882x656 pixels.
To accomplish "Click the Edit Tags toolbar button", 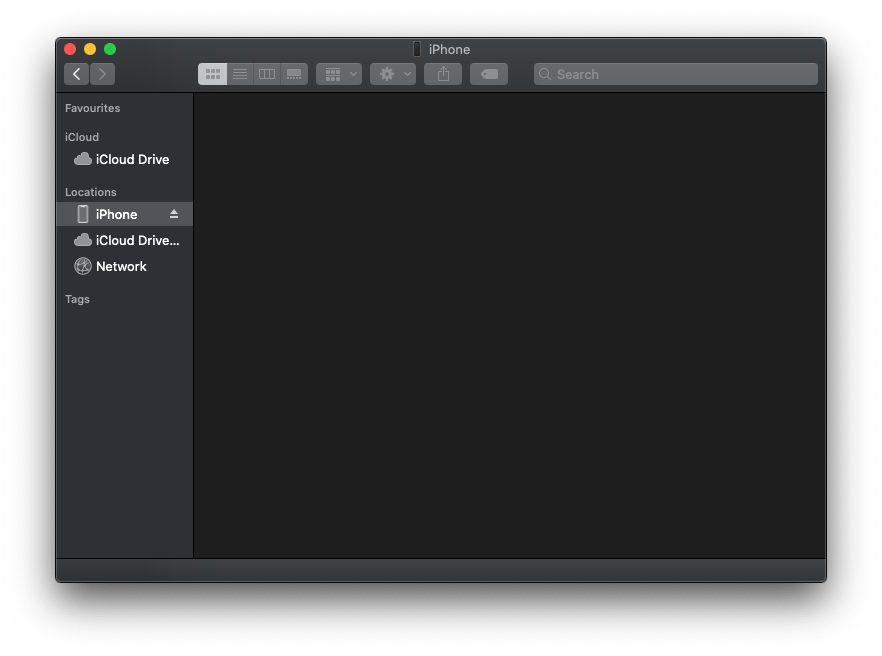I will point(489,74).
